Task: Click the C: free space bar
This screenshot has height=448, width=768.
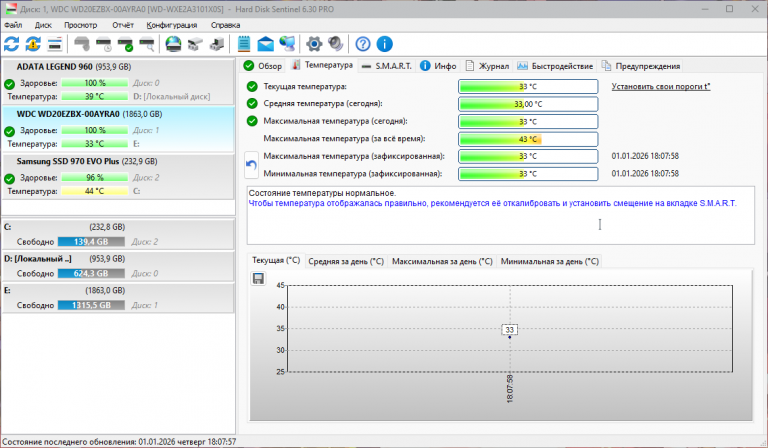Action: (x=91, y=242)
